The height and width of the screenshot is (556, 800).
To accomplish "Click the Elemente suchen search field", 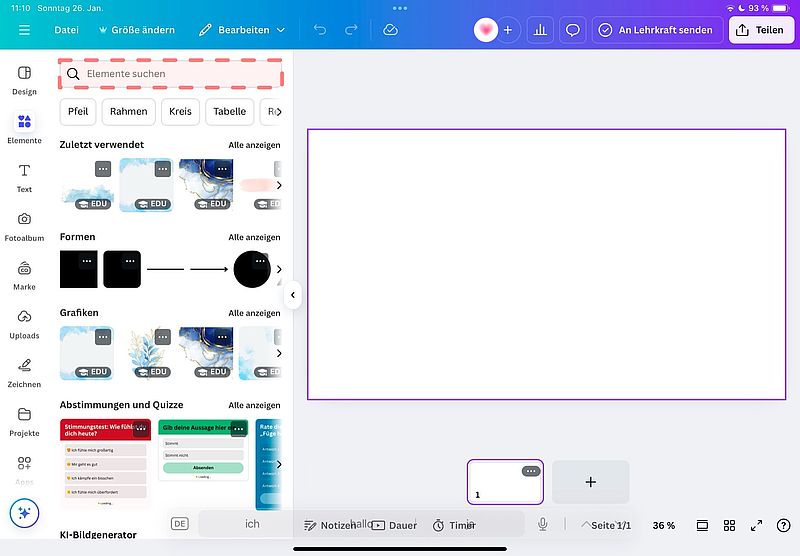I will click(x=170, y=74).
